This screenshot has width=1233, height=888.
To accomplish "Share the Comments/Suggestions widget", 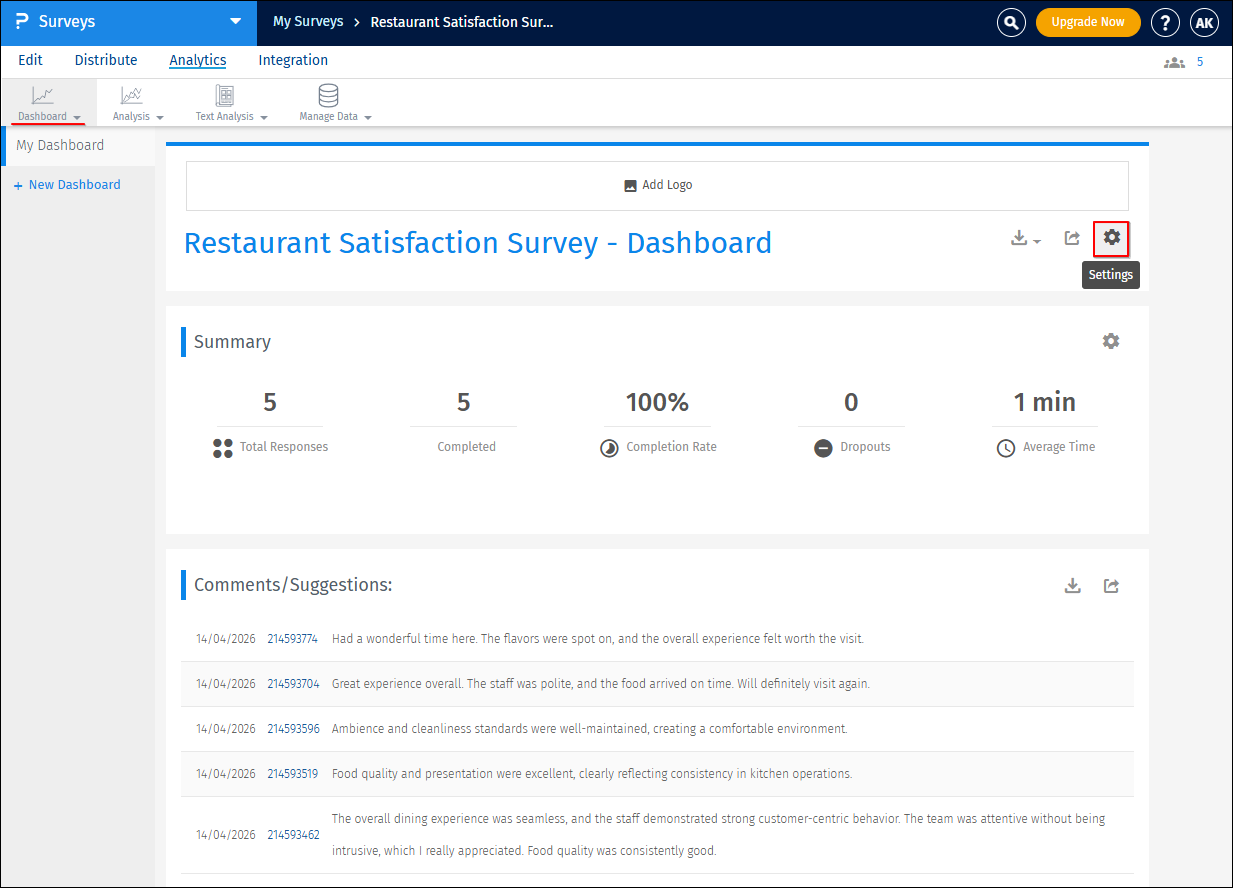I will (x=1111, y=586).
